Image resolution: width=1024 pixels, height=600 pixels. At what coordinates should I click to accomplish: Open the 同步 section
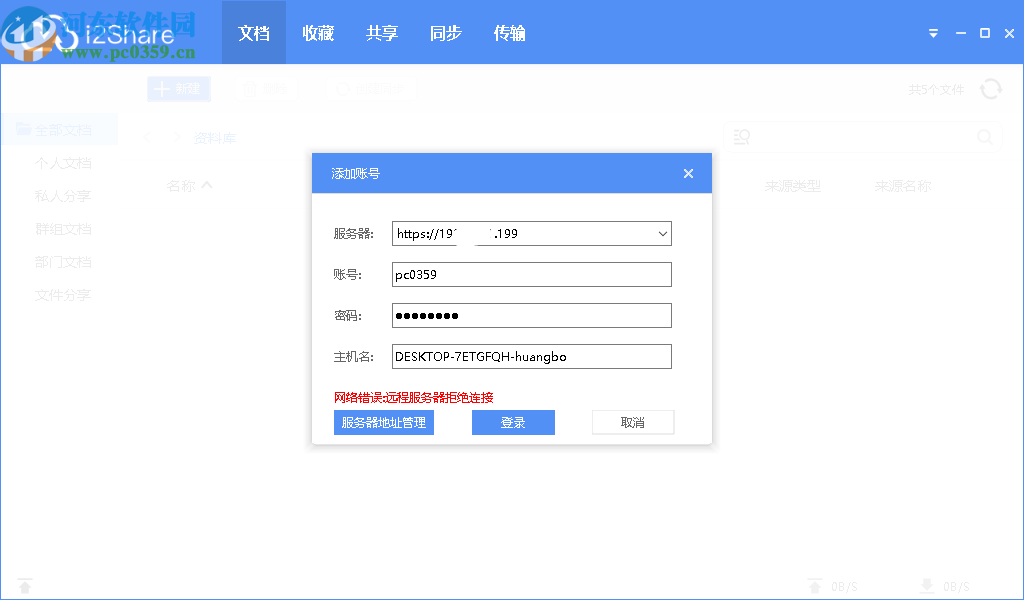445,33
